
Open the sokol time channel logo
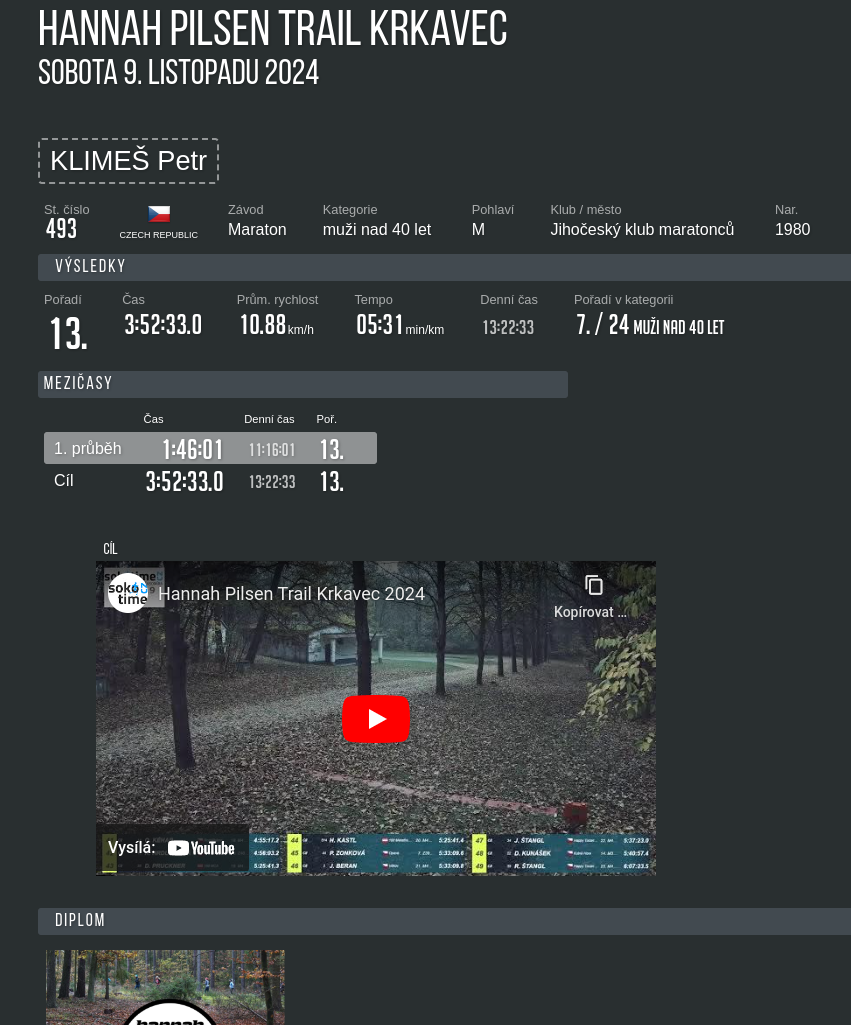tap(128, 593)
